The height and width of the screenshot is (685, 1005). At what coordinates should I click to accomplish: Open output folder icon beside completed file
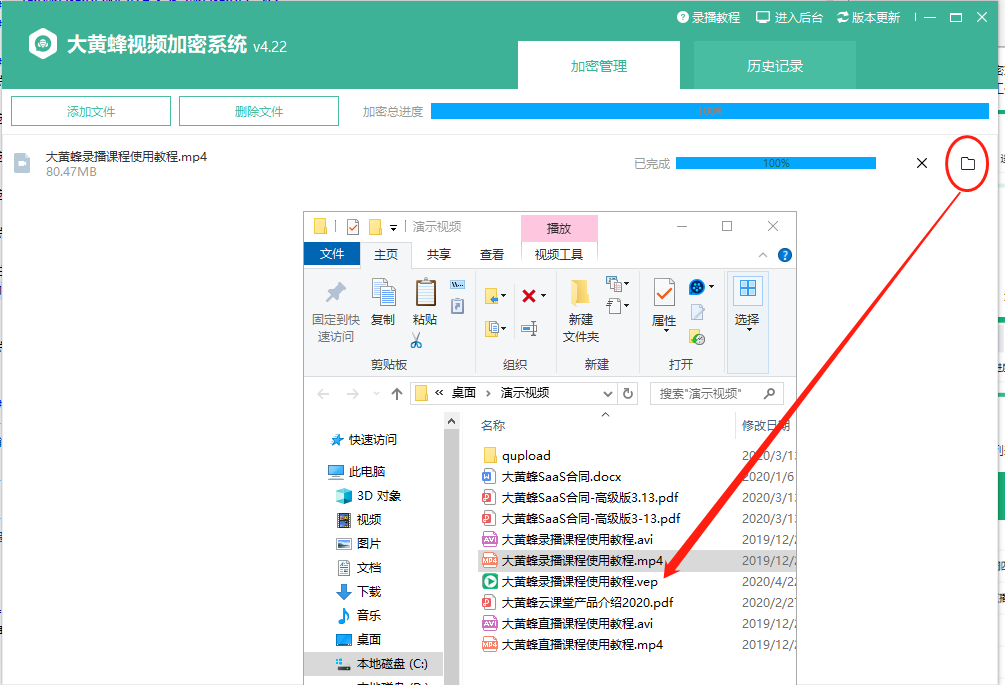point(965,162)
